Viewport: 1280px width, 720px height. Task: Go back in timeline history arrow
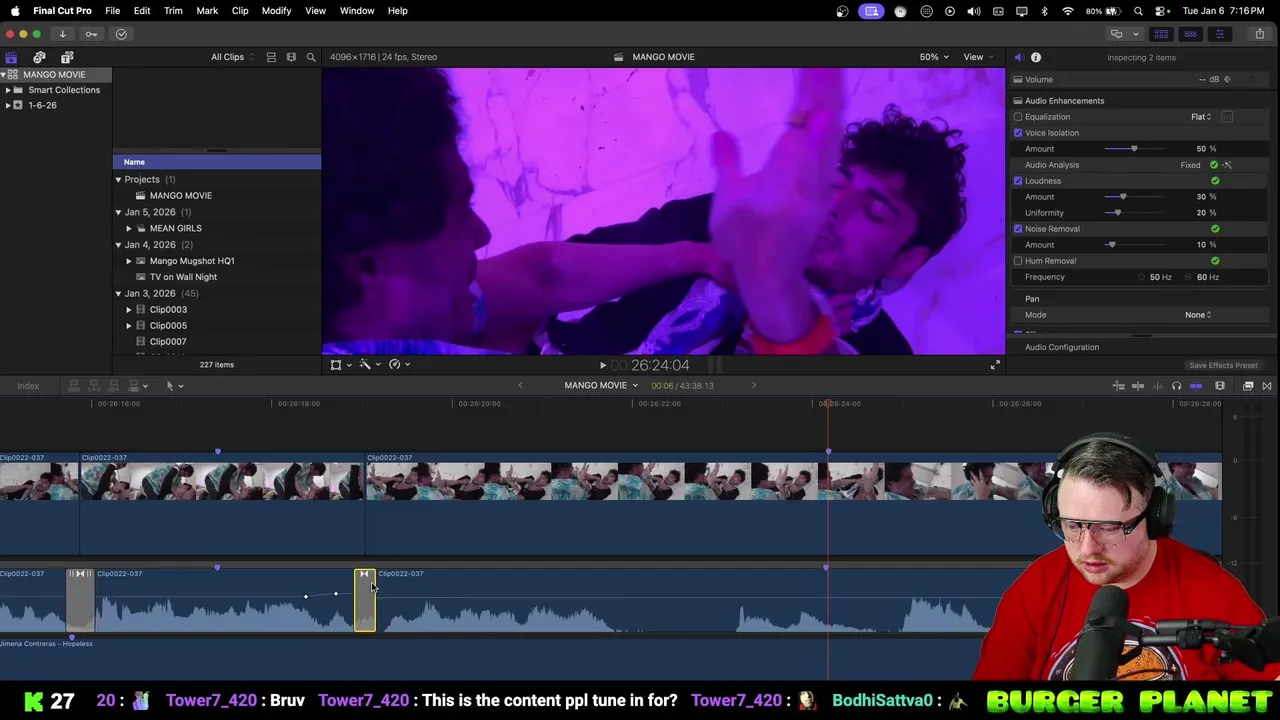point(519,386)
